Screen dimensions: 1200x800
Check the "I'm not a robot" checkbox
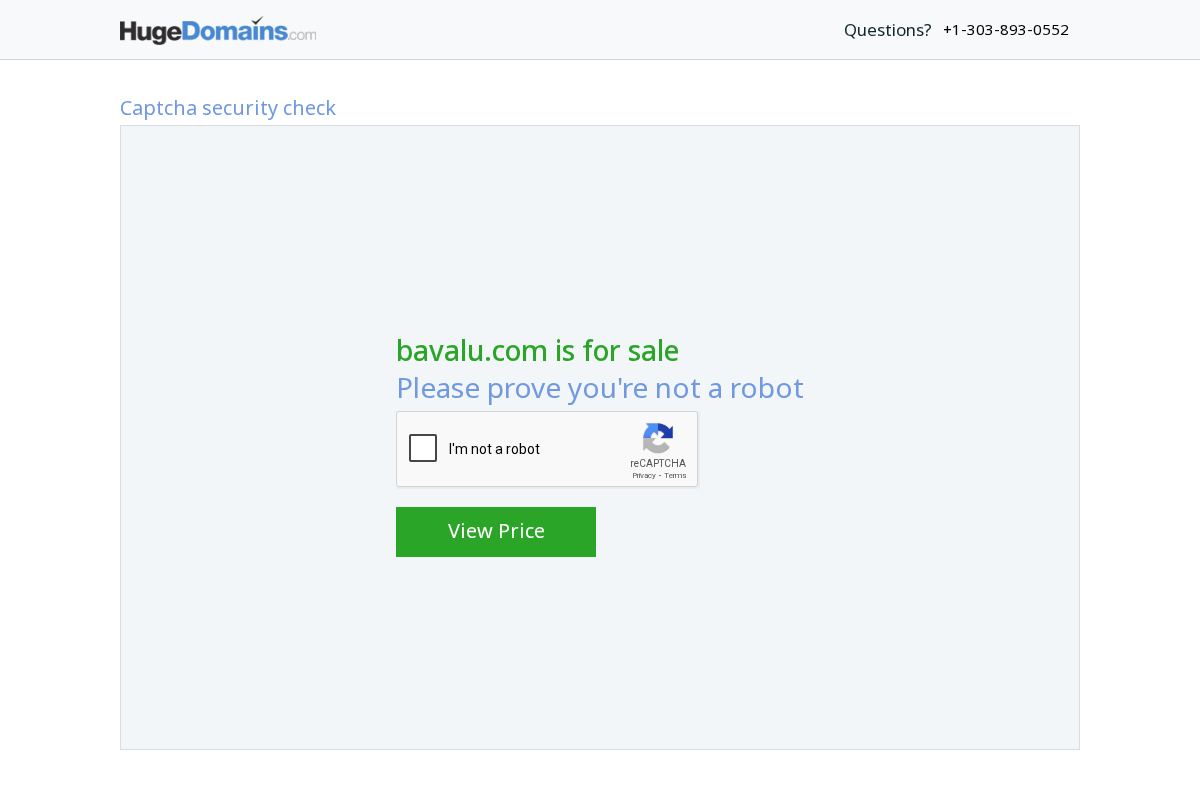coord(423,448)
